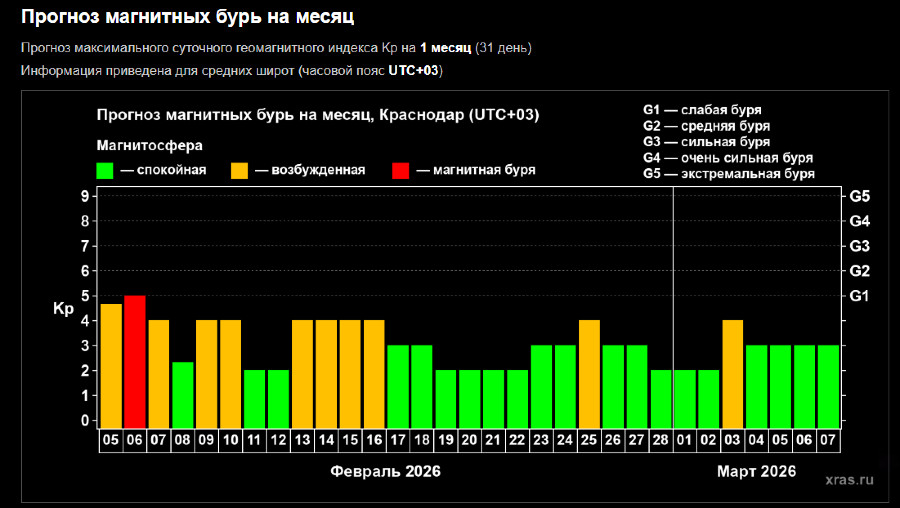This screenshot has width=900, height=508.
Task: Click the date label 28 on the x-axis
Action: pyautogui.click(x=661, y=439)
